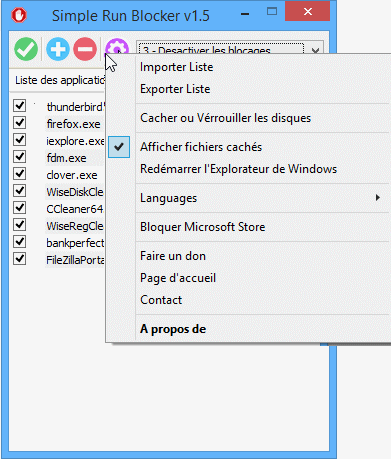The height and width of the screenshot is (459, 391).
Task: Close the Simple Run Blocker window
Action: coord(308,12)
